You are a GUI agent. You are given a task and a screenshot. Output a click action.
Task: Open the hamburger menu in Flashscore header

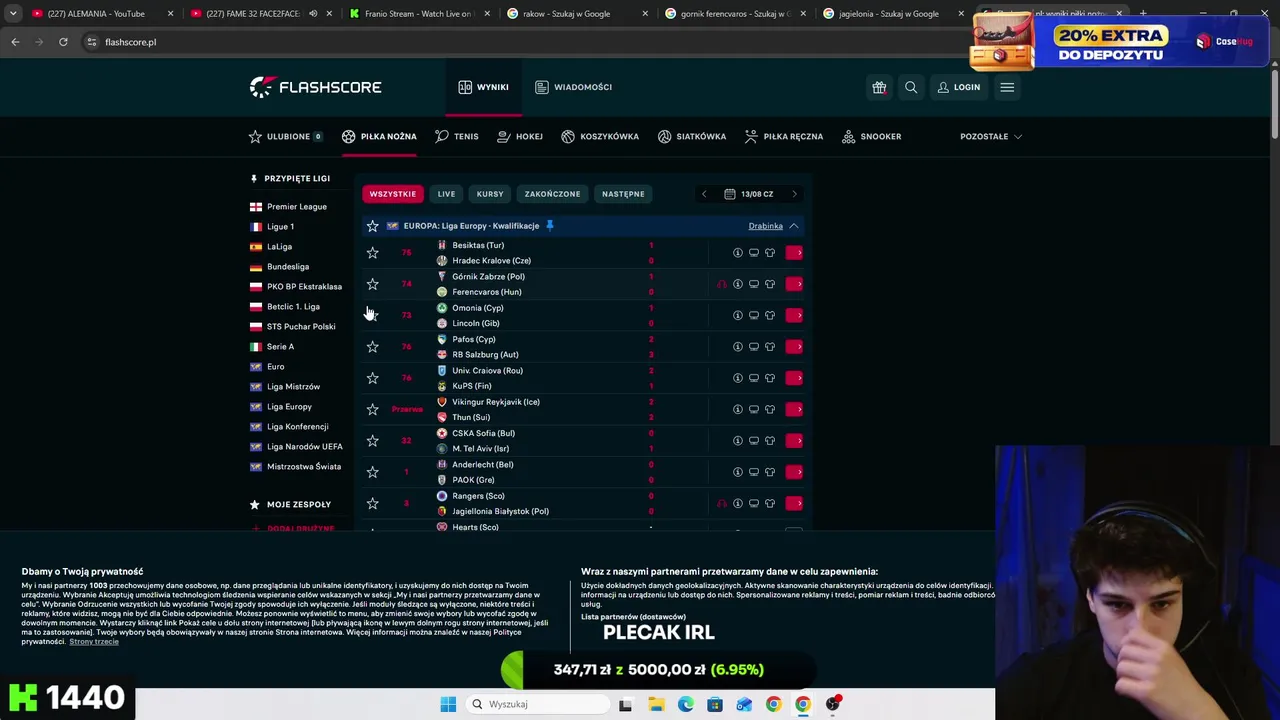click(x=1007, y=87)
